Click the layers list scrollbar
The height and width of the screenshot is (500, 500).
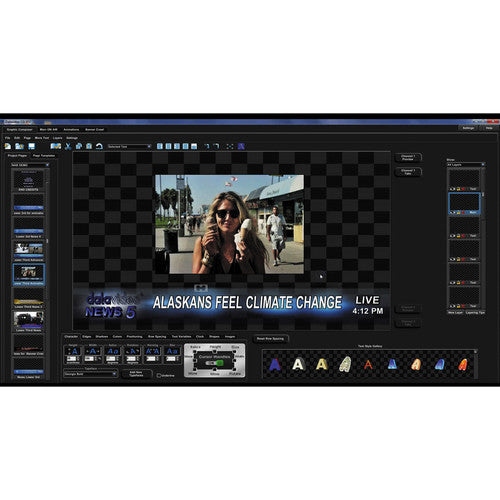[483, 238]
